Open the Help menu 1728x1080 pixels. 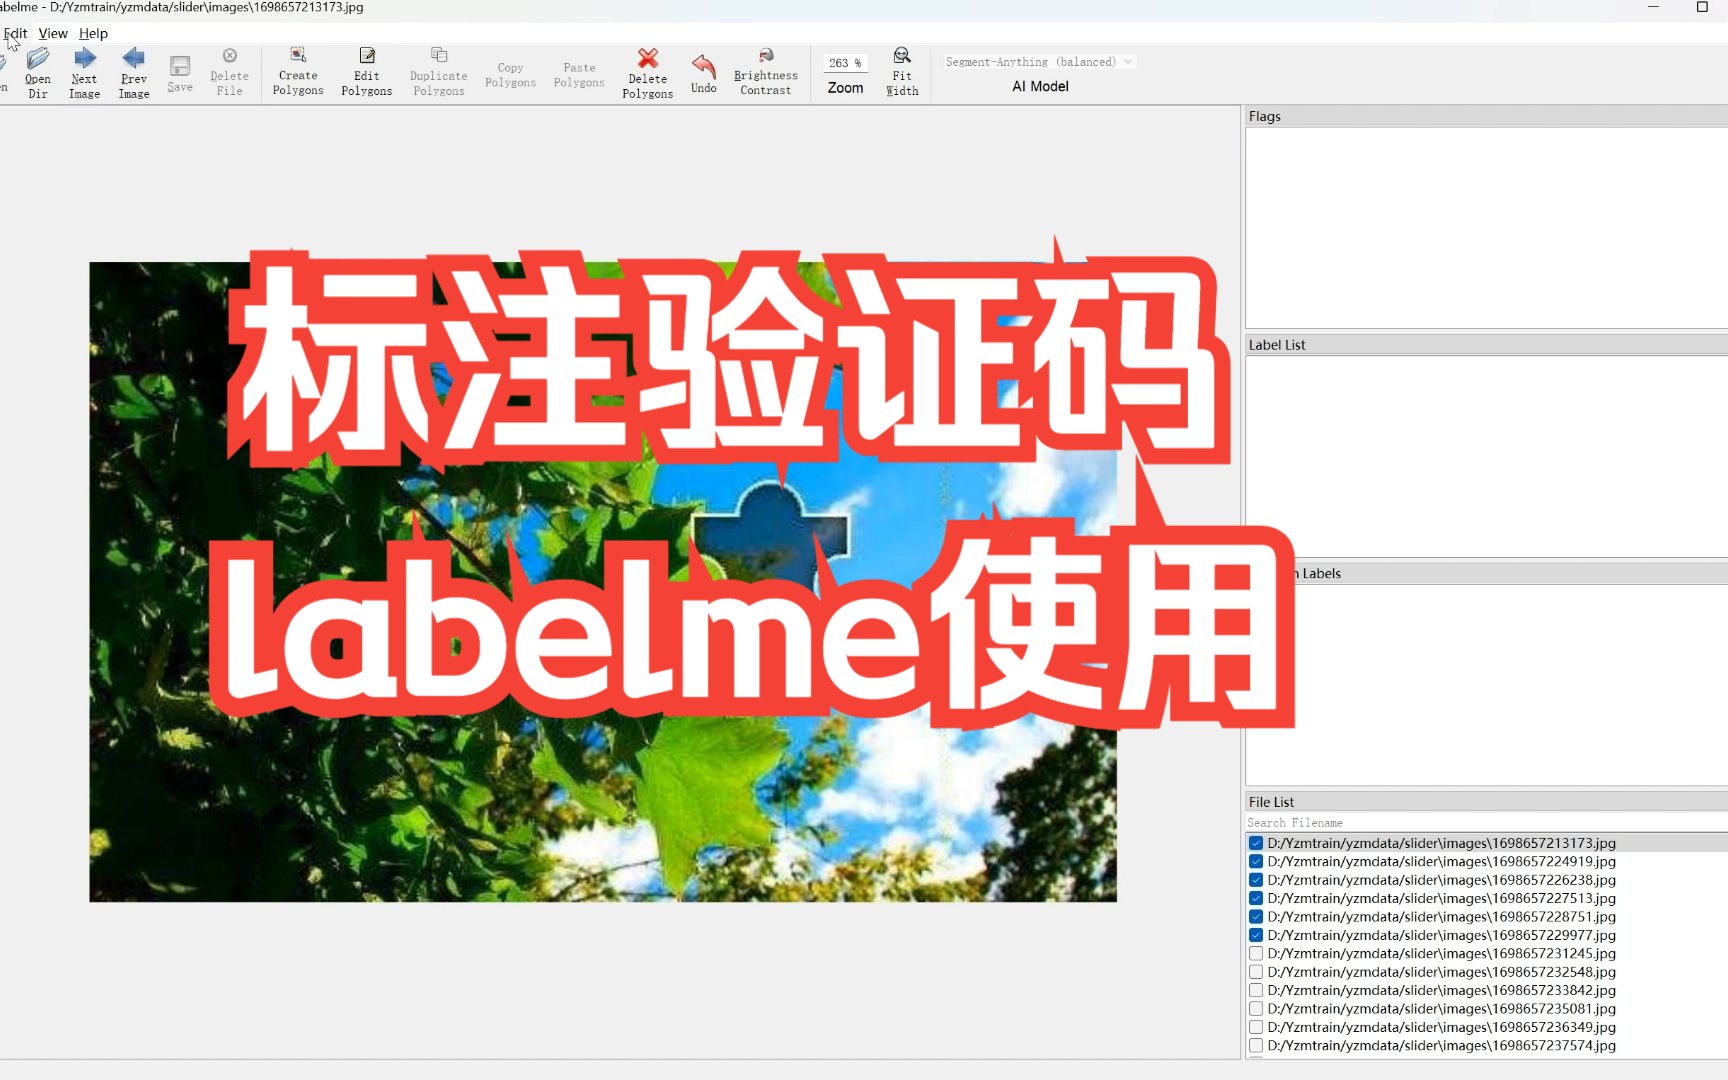(93, 33)
